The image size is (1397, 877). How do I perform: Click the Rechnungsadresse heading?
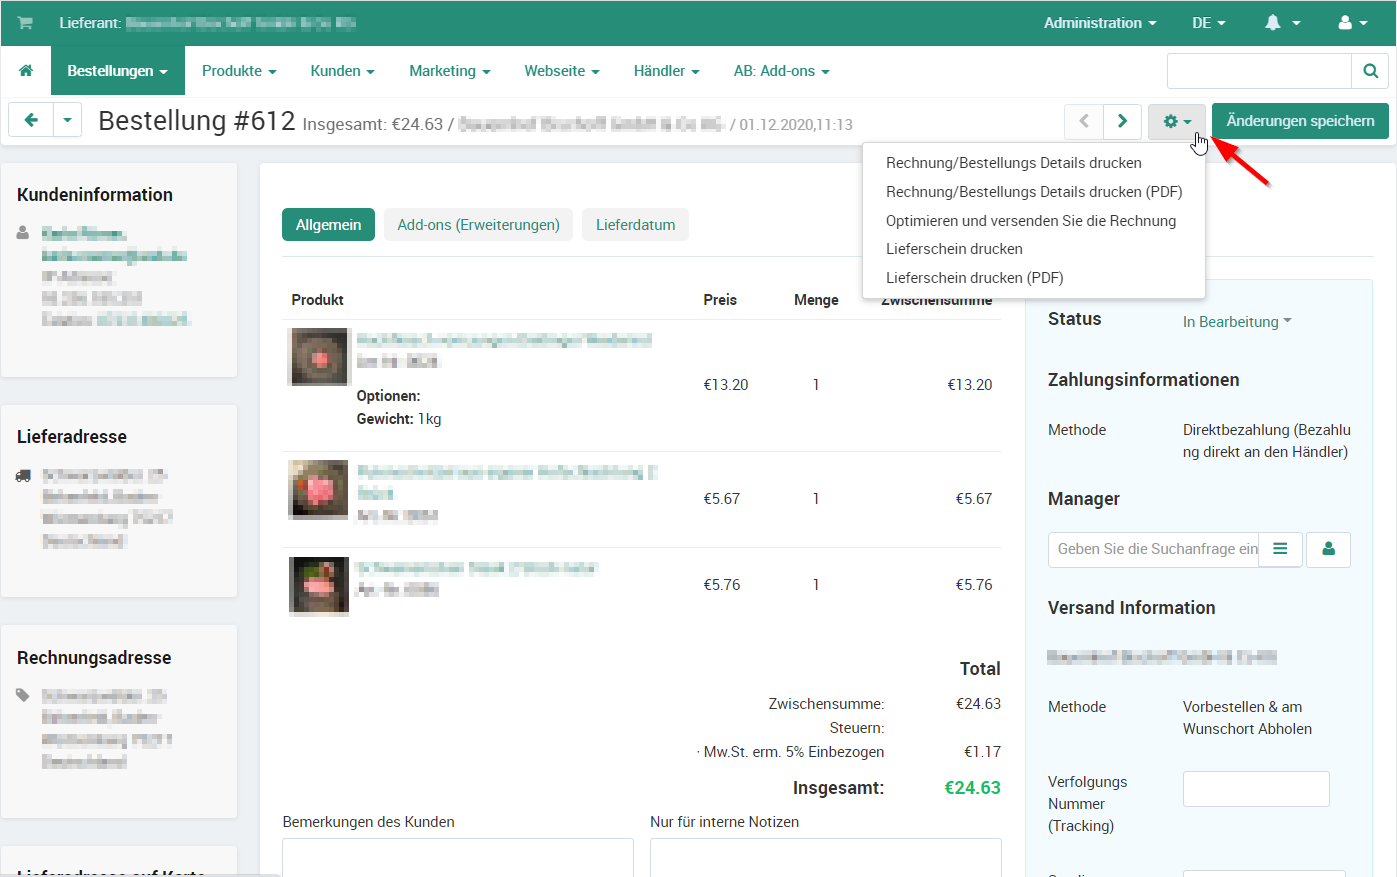pos(94,658)
